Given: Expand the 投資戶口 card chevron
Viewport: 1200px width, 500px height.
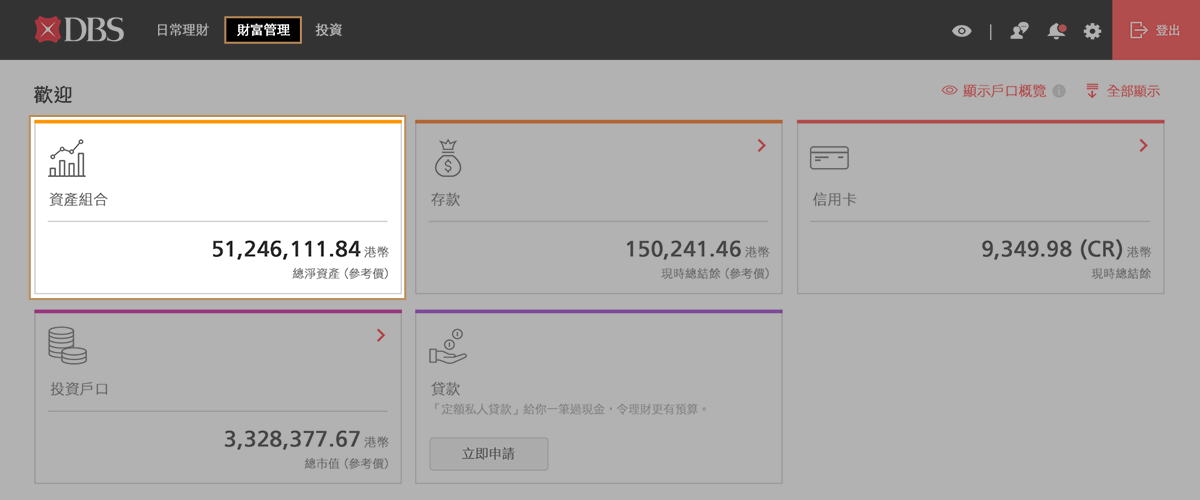Looking at the screenshot, I should click(380, 336).
